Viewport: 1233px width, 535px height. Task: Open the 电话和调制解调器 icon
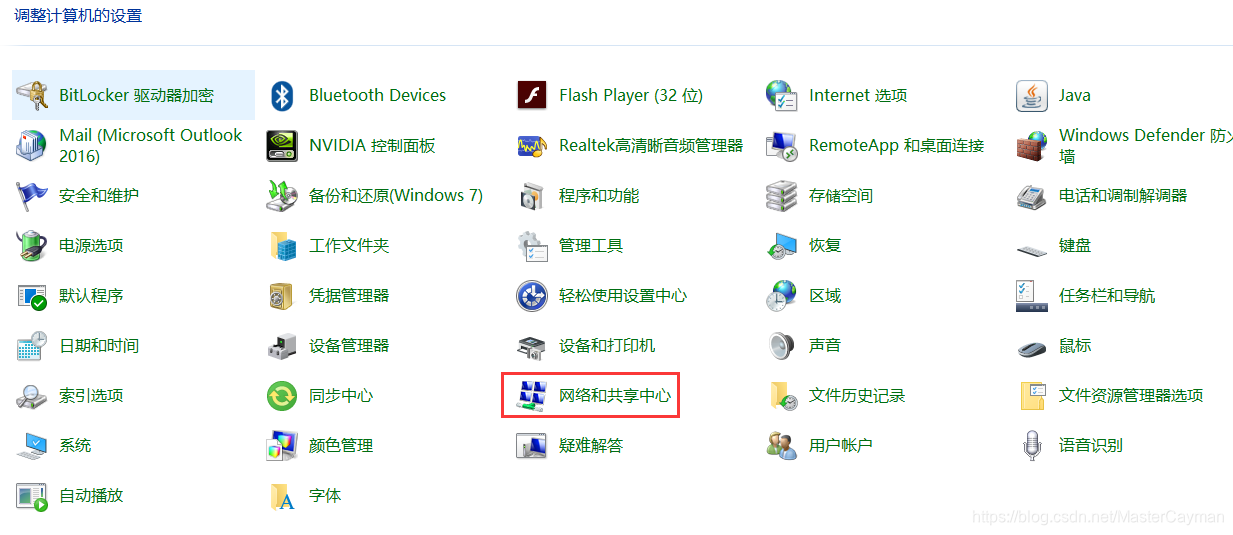coord(1032,196)
